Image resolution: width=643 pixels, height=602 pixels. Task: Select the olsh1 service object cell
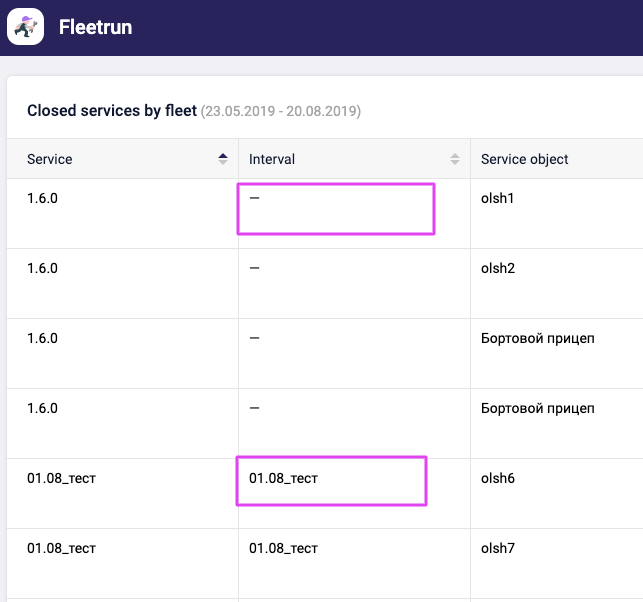(x=498, y=198)
